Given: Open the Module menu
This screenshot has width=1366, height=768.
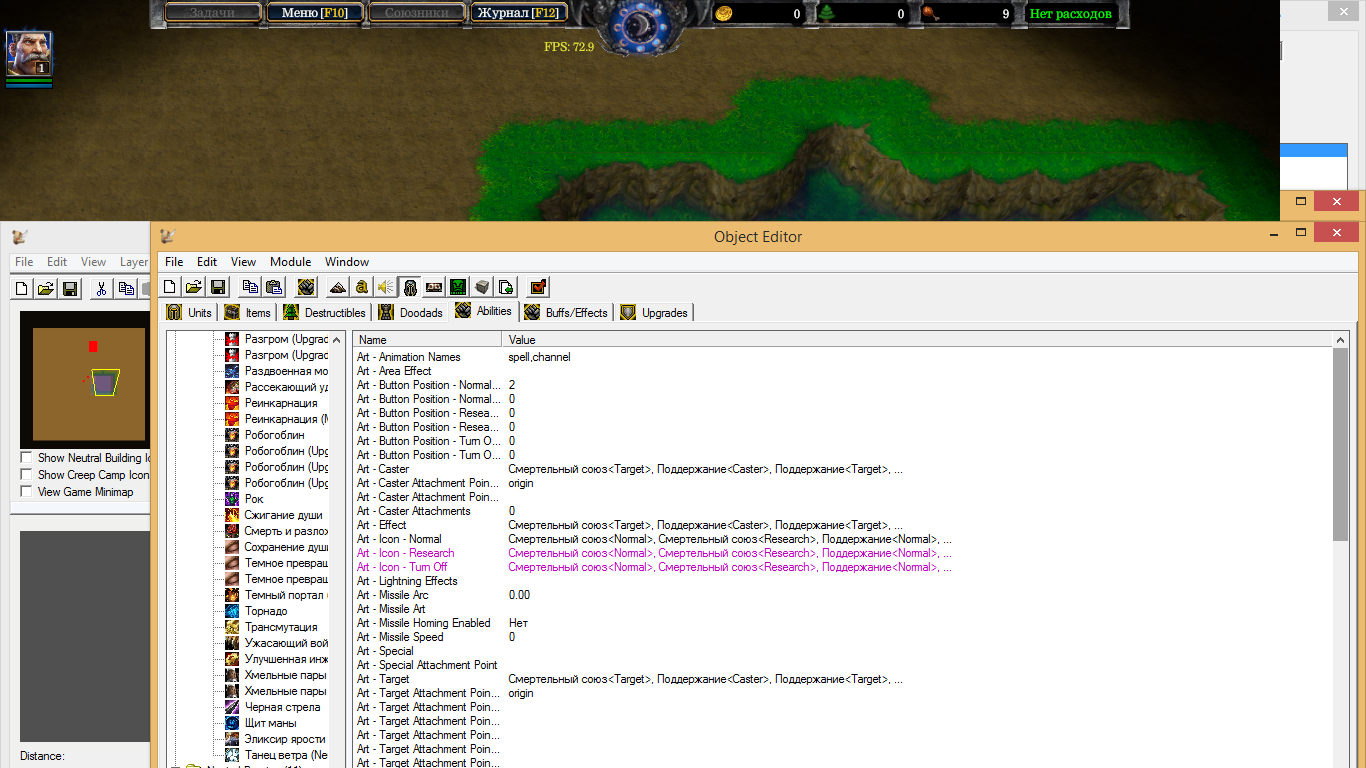Looking at the screenshot, I should coord(291,262).
